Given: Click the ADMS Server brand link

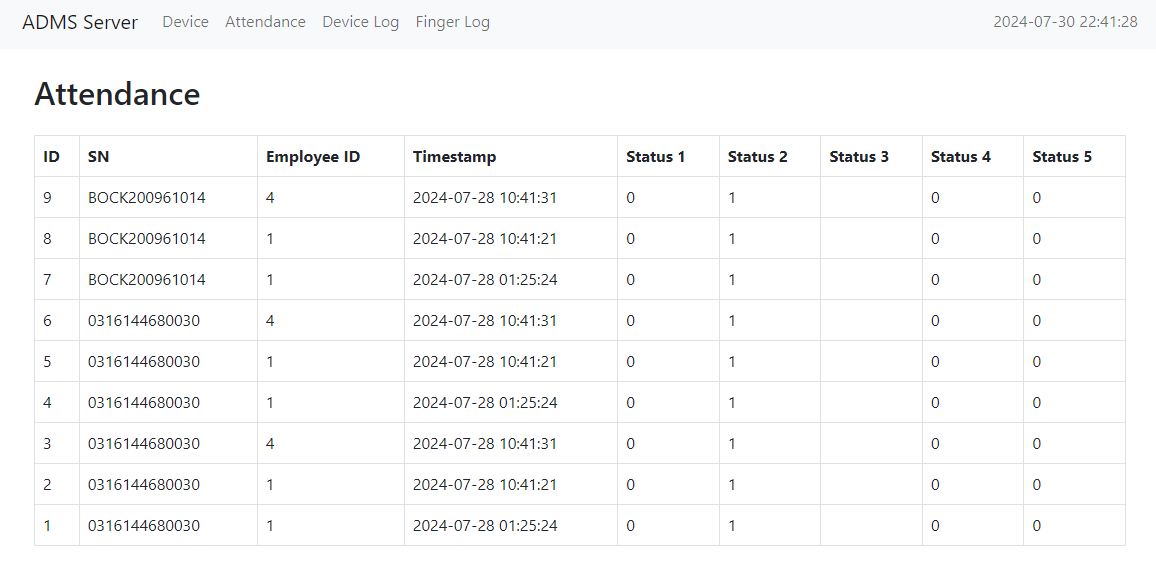Looking at the screenshot, I should [x=80, y=22].
